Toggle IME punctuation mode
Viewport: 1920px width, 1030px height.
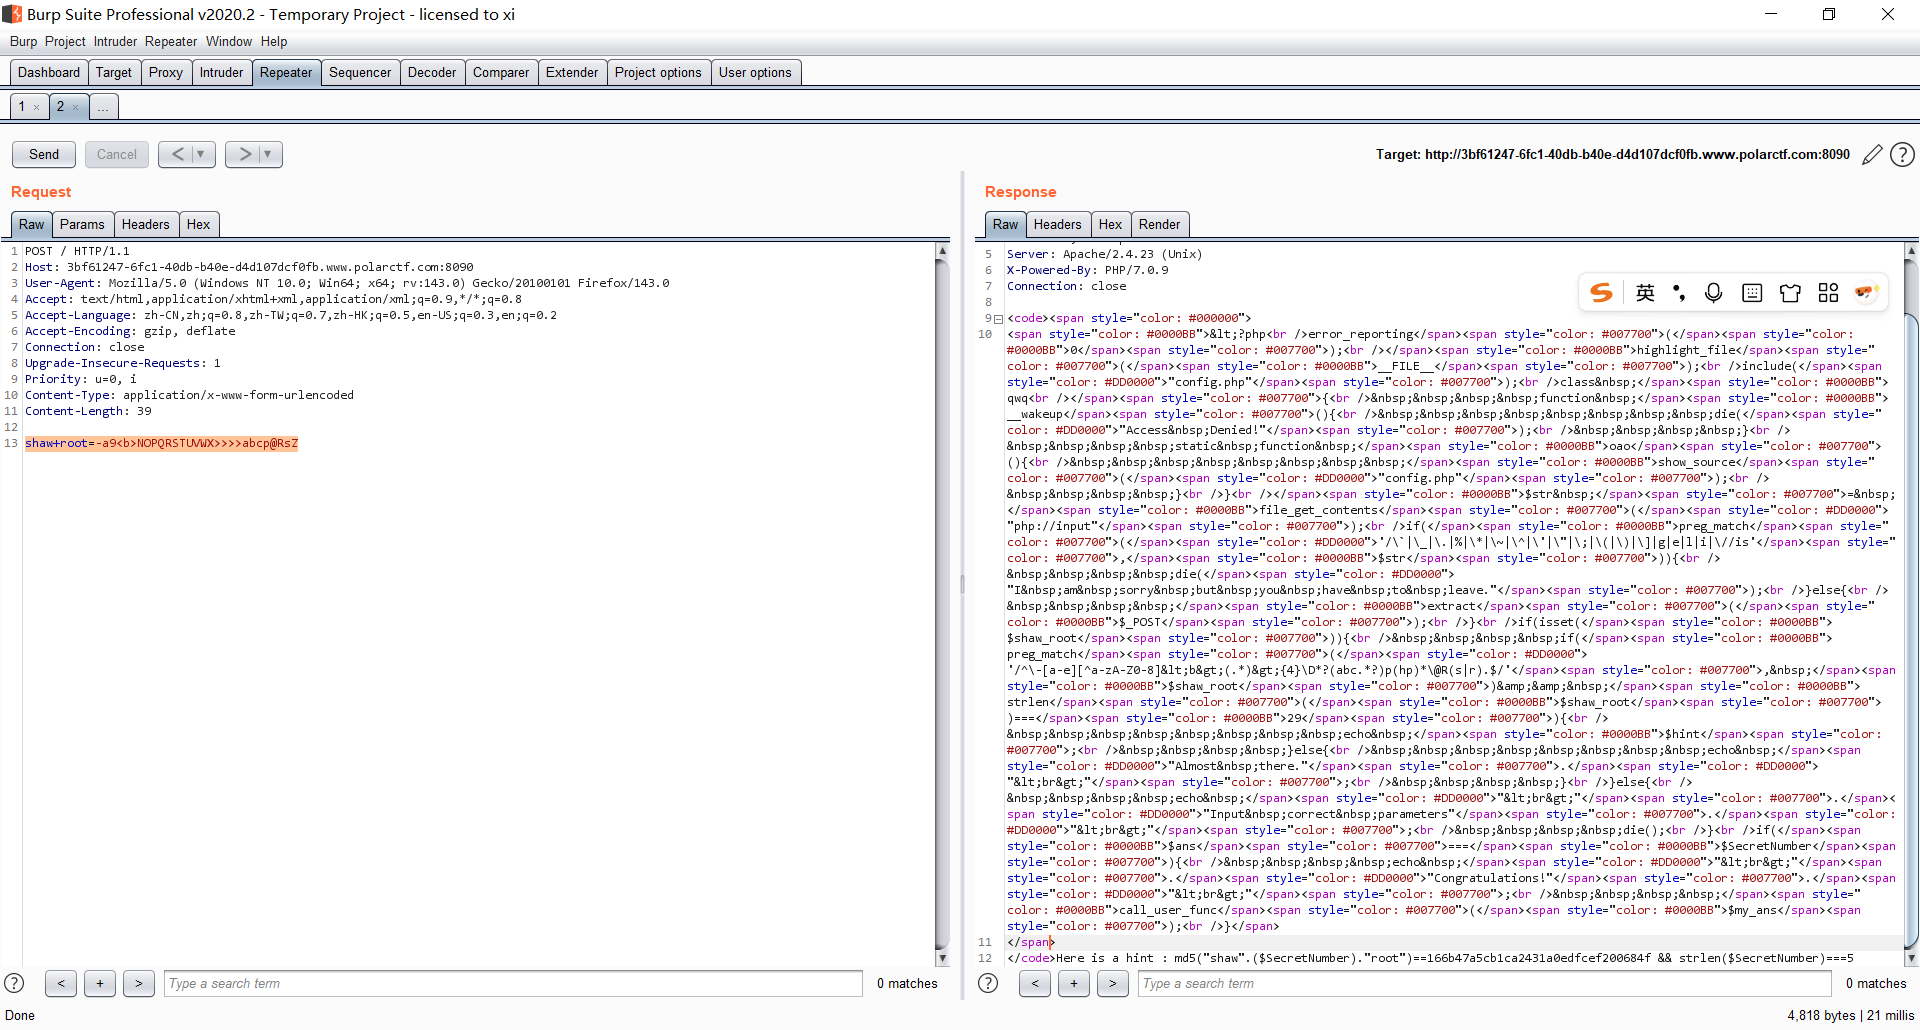(x=1679, y=292)
